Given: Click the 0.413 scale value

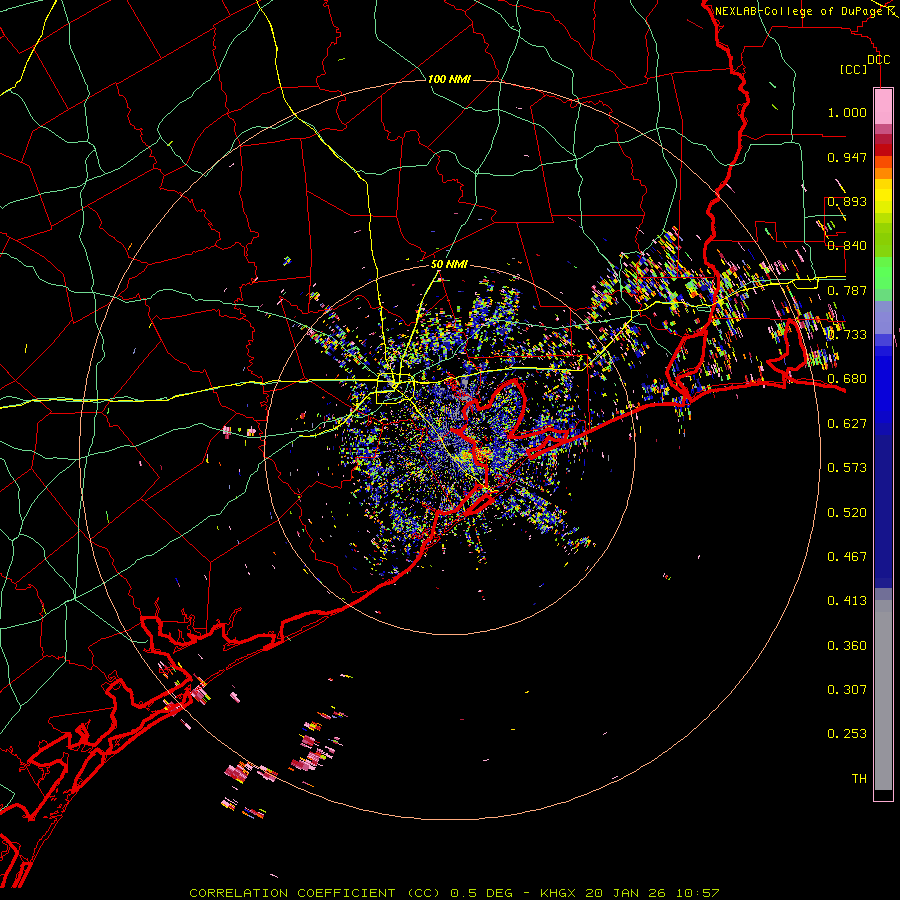Looking at the screenshot, I should pos(847,601).
